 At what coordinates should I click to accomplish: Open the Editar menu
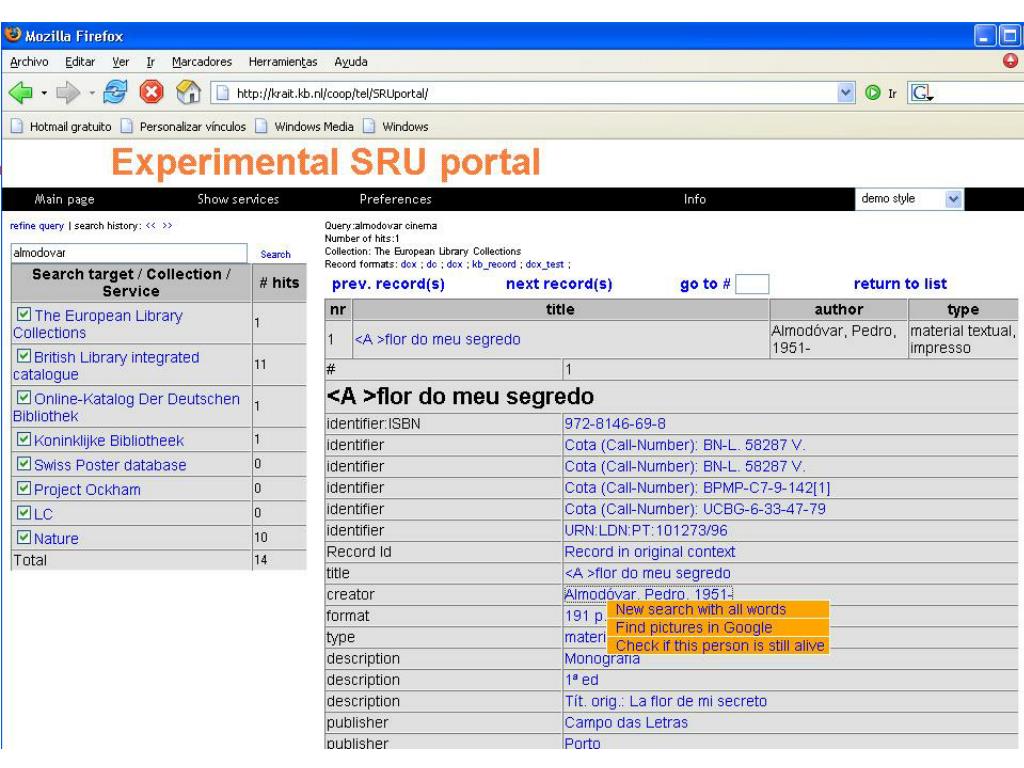(80, 61)
